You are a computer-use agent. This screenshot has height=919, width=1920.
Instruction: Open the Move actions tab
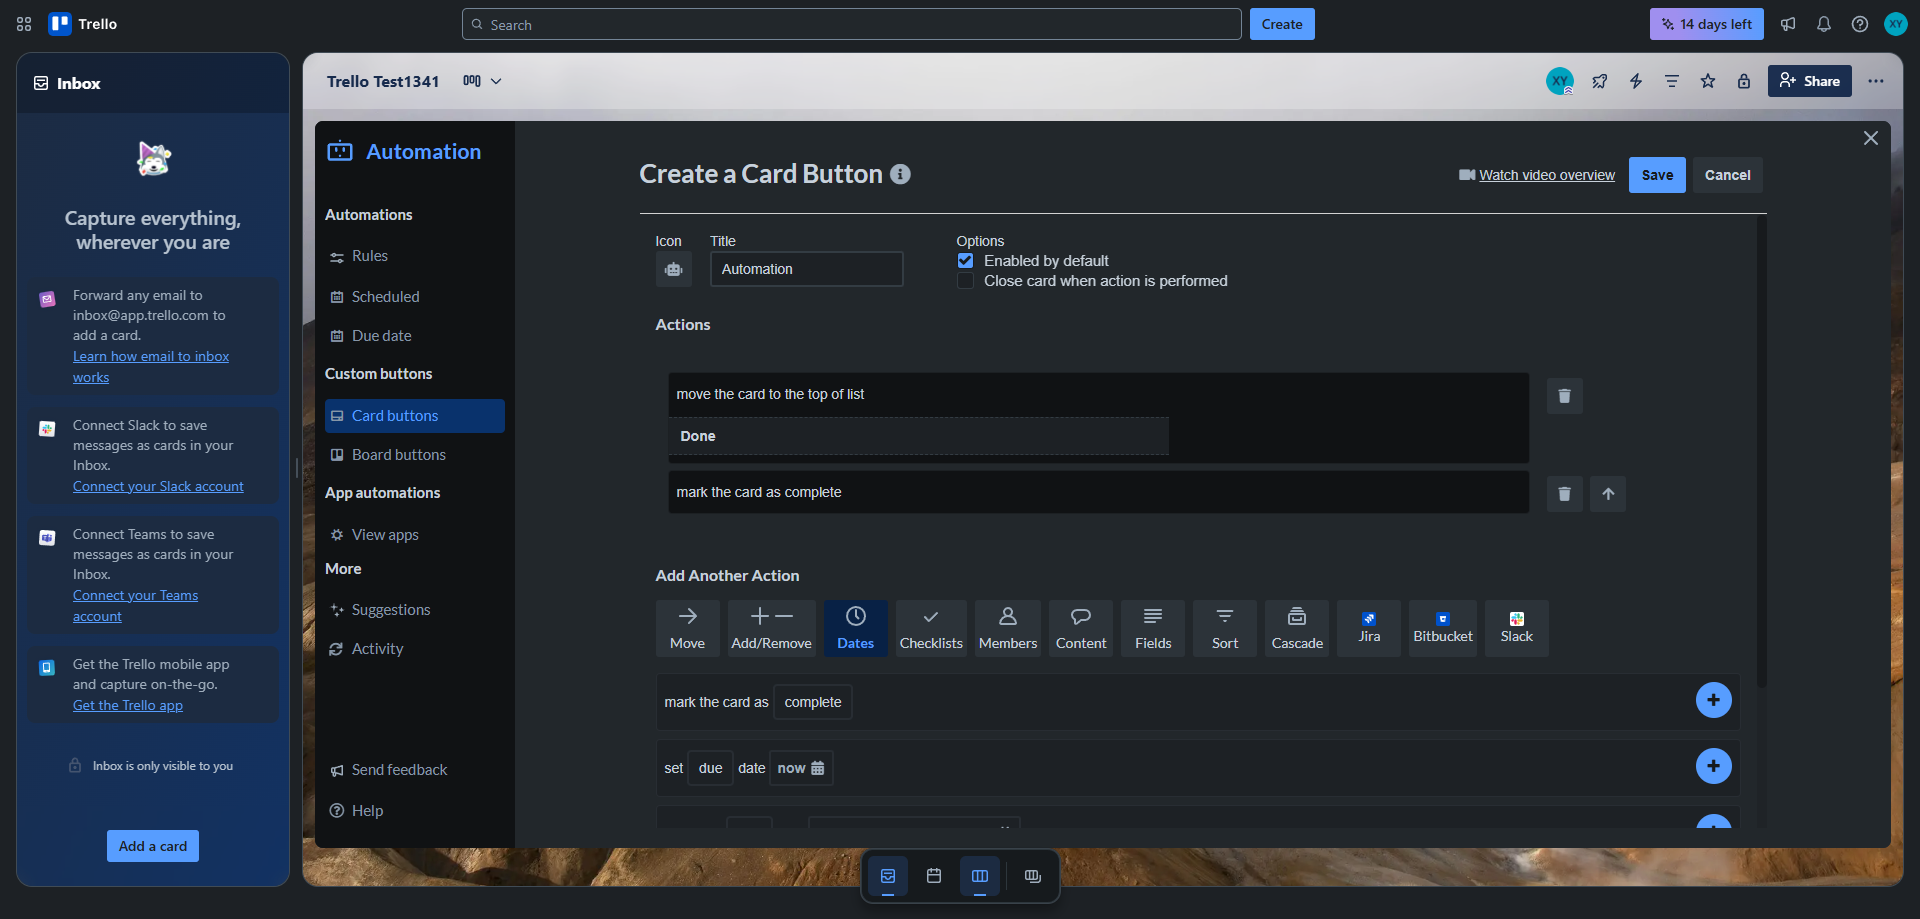(x=688, y=628)
